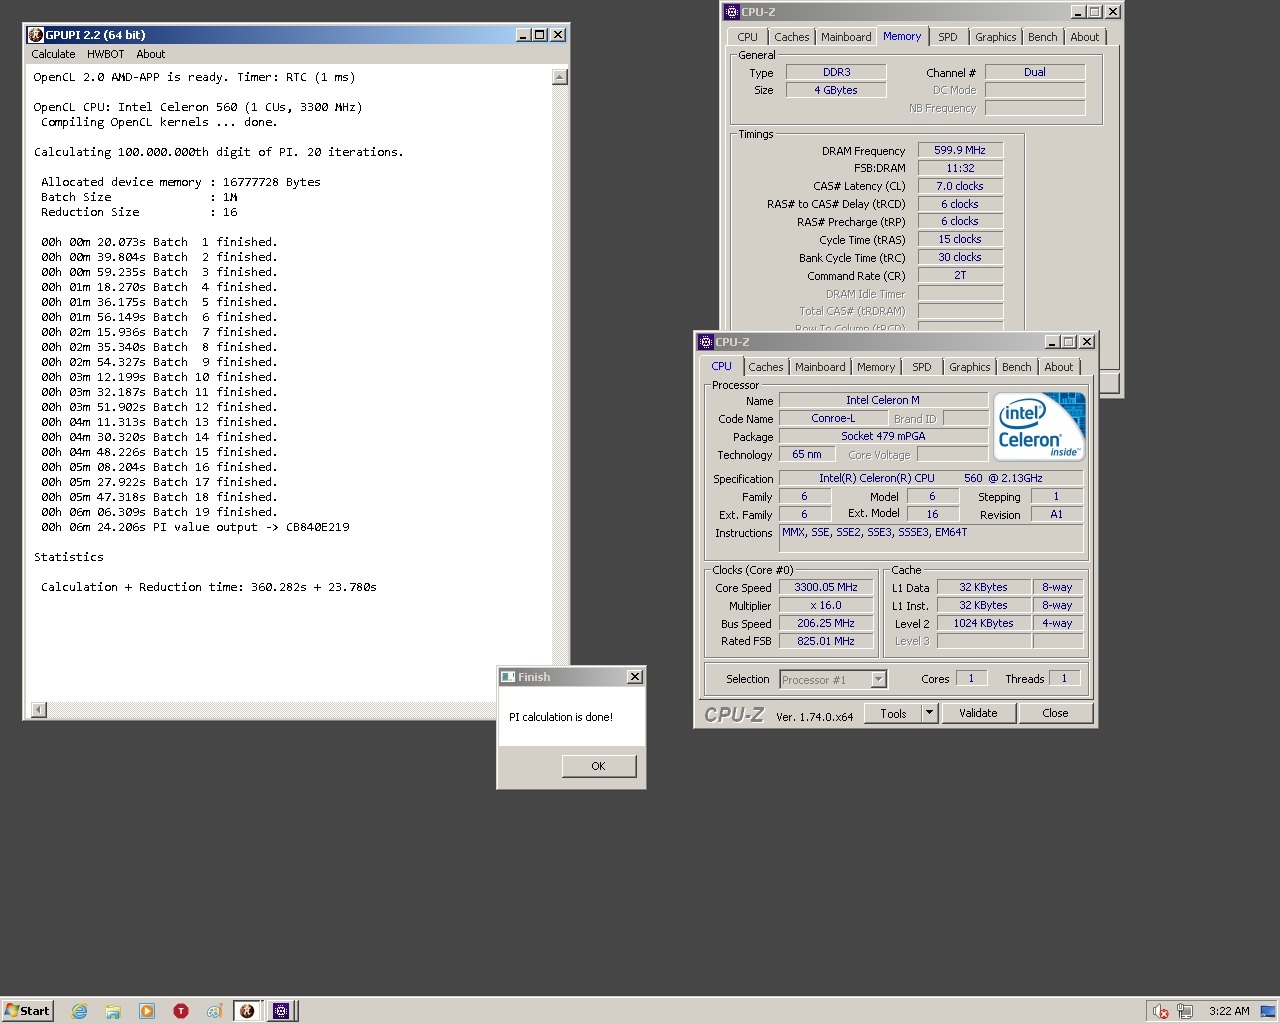Click the Name field Intel Celeron M
The image size is (1280, 1024).
(883, 400)
